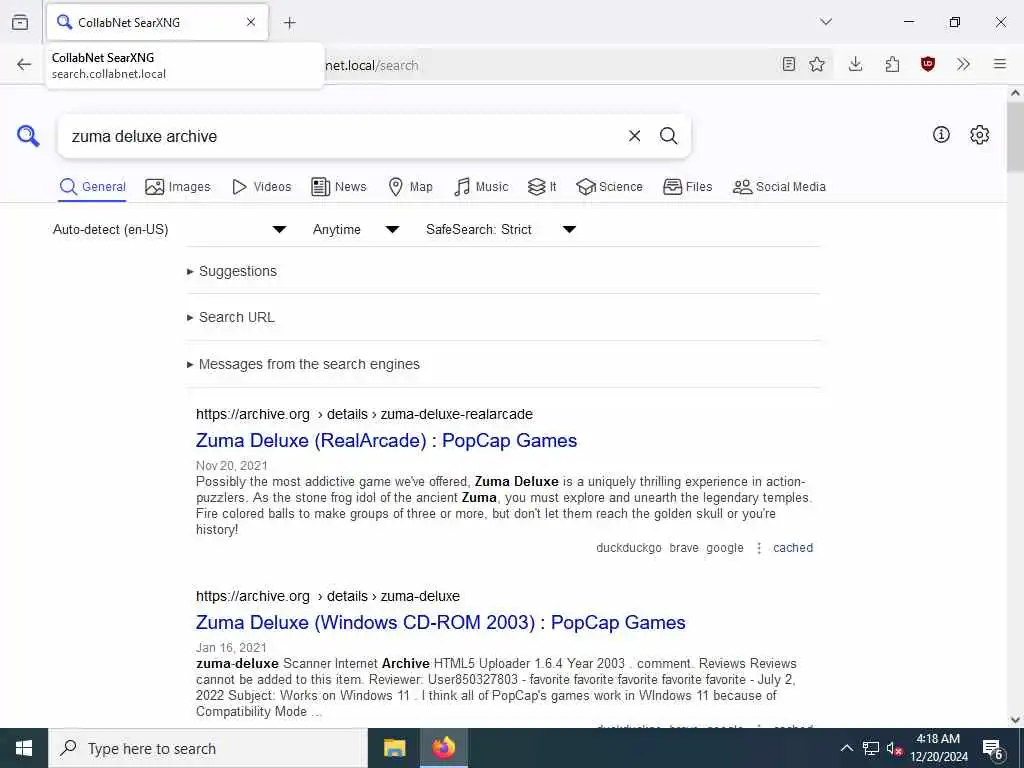This screenshot has height=768, width=1024.
Task: Close the CollabNet SearXNG tab
Action: [251, 22]
